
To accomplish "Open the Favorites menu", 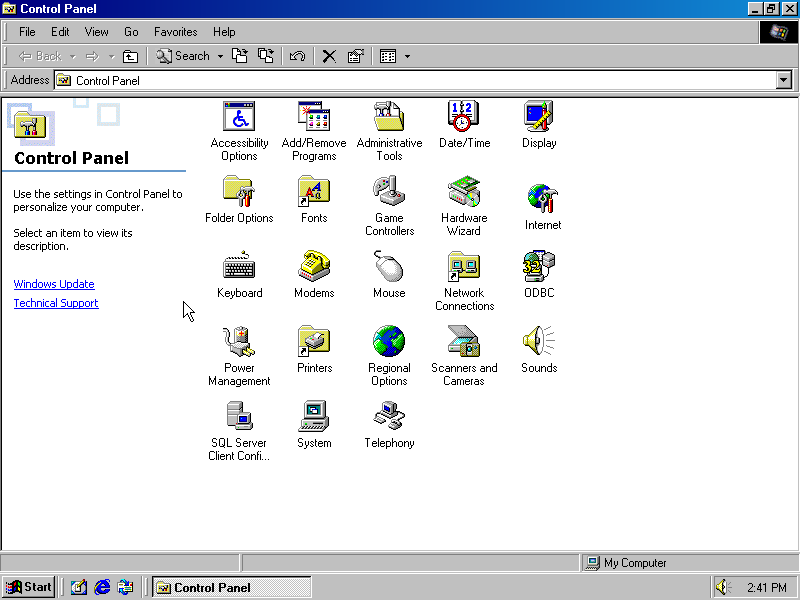I will (x=175, y=32).
